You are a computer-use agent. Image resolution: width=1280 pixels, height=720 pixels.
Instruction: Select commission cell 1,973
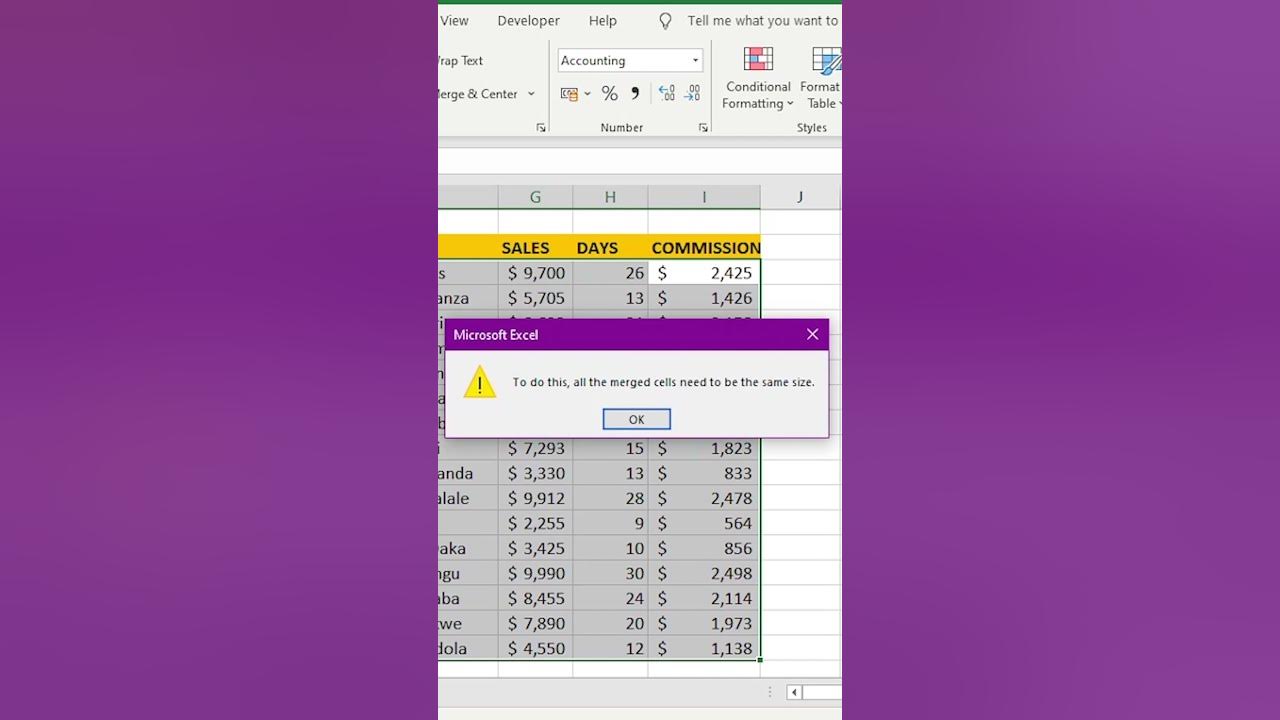tap(704, 623)
